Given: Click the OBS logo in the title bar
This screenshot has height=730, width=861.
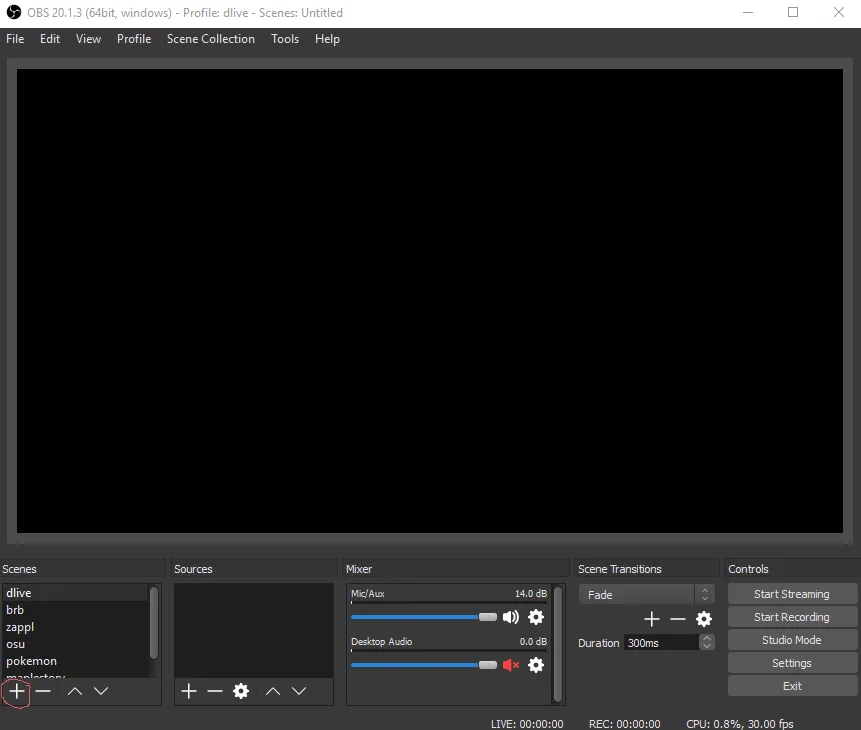Looking at the screenshot, I should 14,12.
